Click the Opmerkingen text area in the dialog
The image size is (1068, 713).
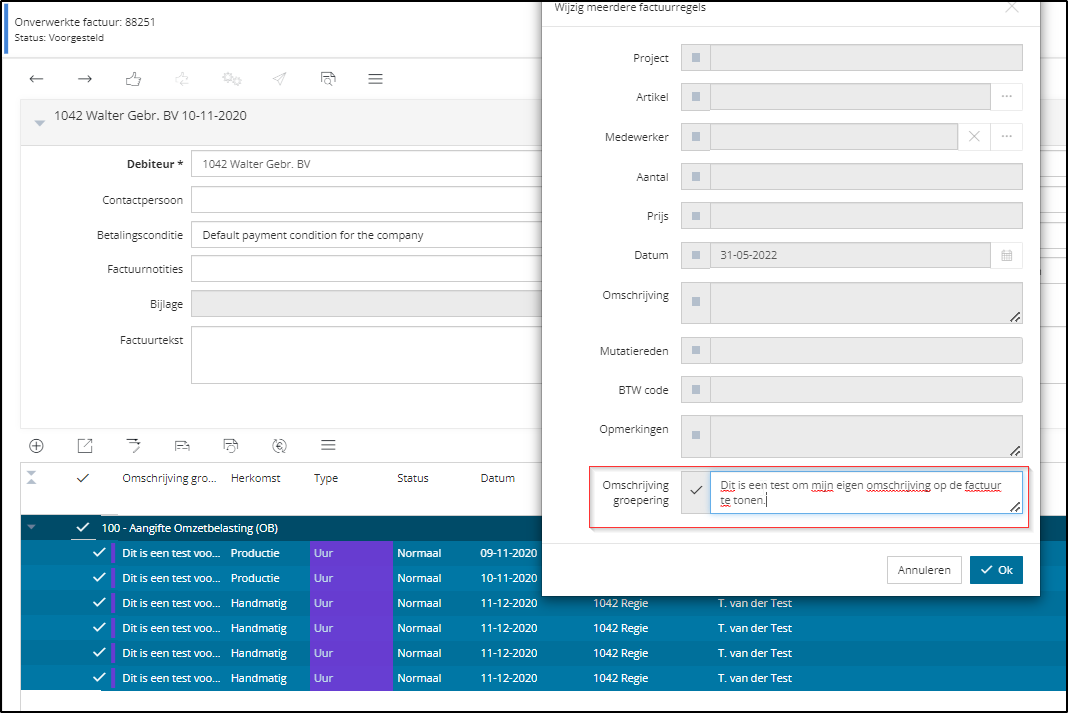click(866, 436)
